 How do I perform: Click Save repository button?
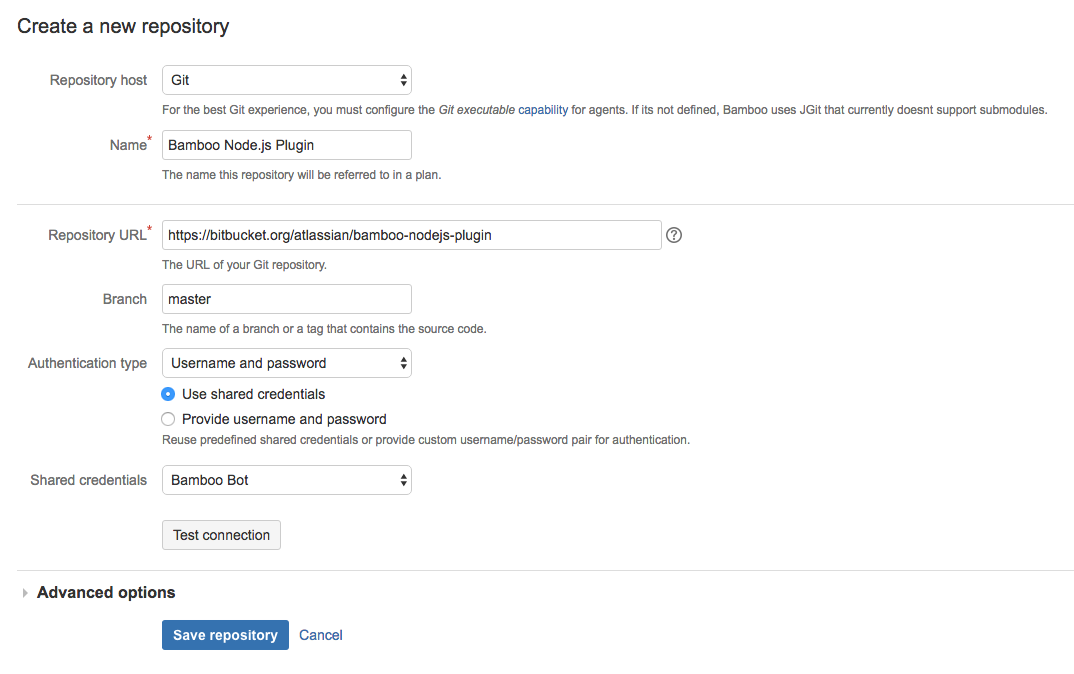[225, 635]
